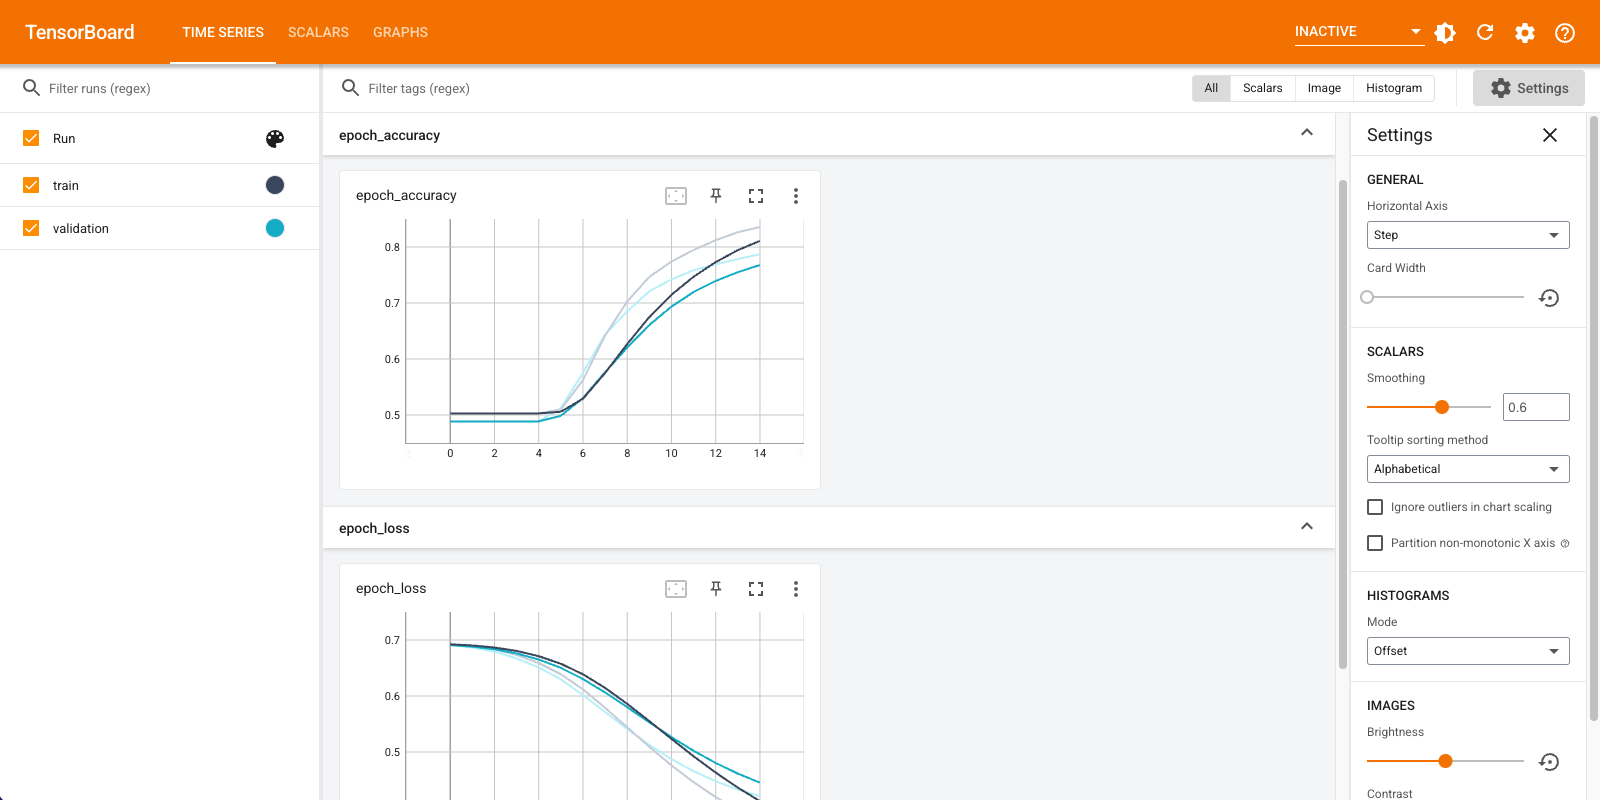Switch to the GRAPHS tab
This screenshot has height=800, width=1600.
400,32
